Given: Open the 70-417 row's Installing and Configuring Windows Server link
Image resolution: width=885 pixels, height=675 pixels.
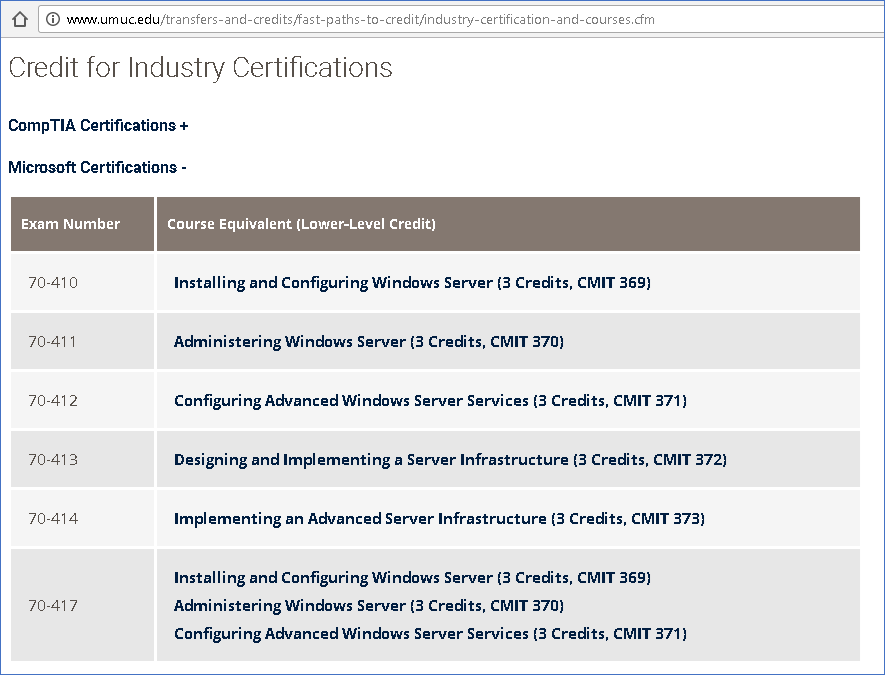Looking at the screenshot, I should point(412,578).
